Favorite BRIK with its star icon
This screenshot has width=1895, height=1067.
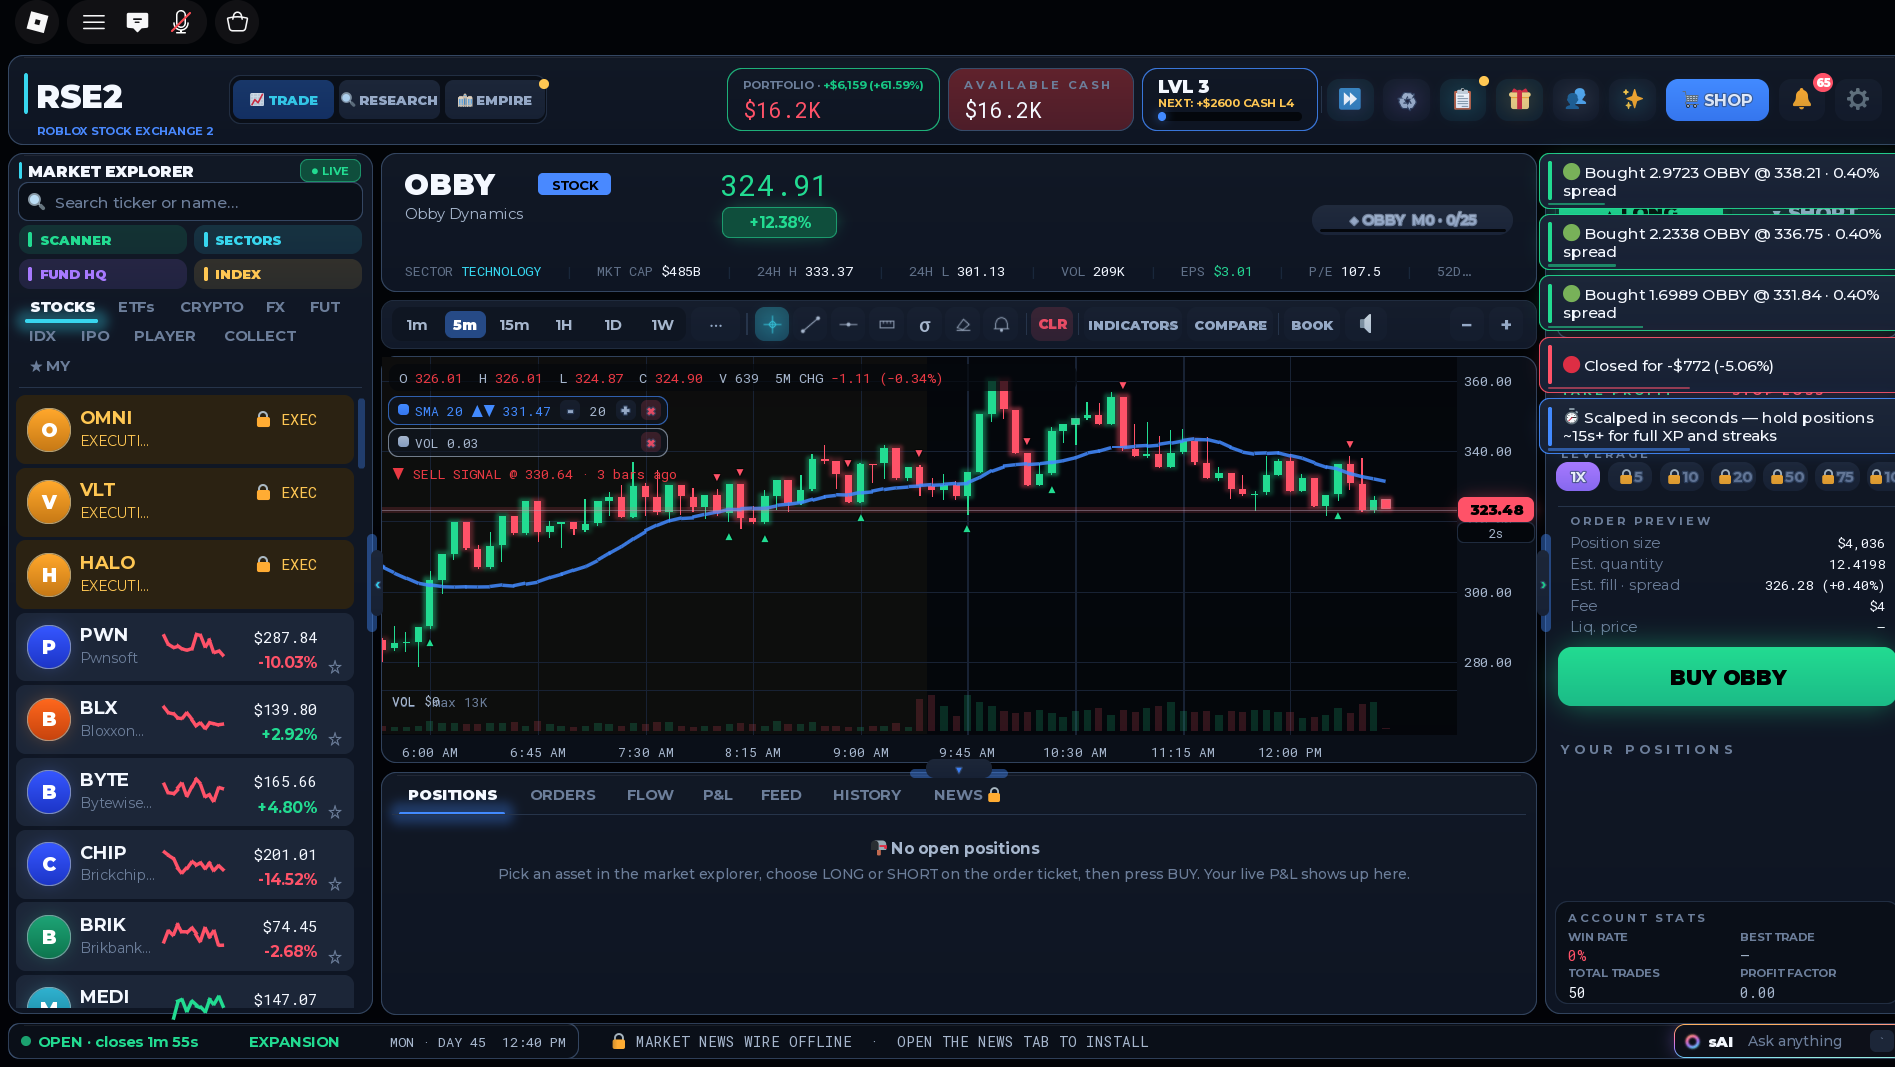(x=335, y=957)
